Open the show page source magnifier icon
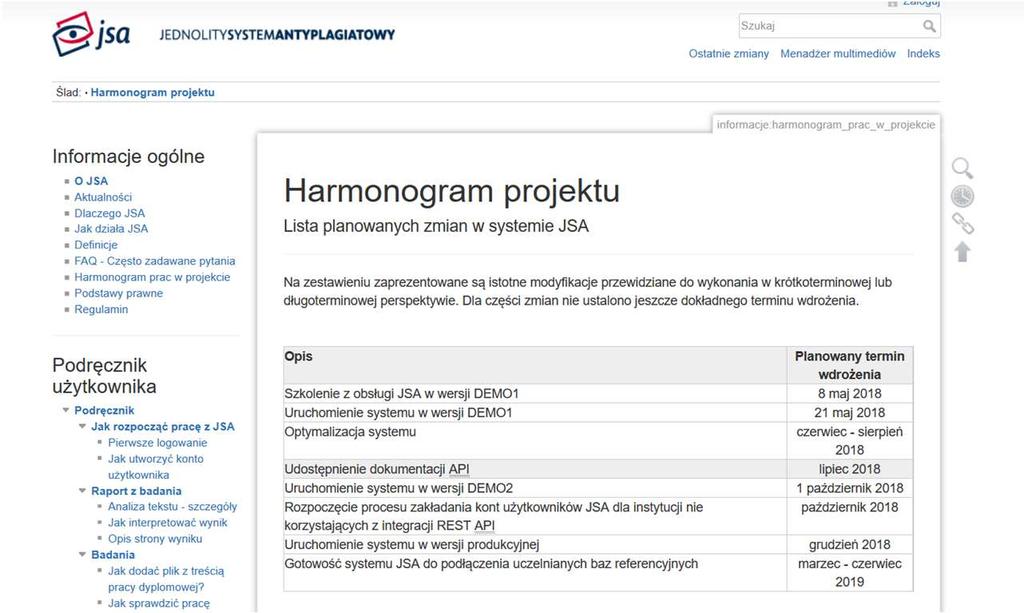The height and width of the screenshot is (613, 1024). pos(962,168)
